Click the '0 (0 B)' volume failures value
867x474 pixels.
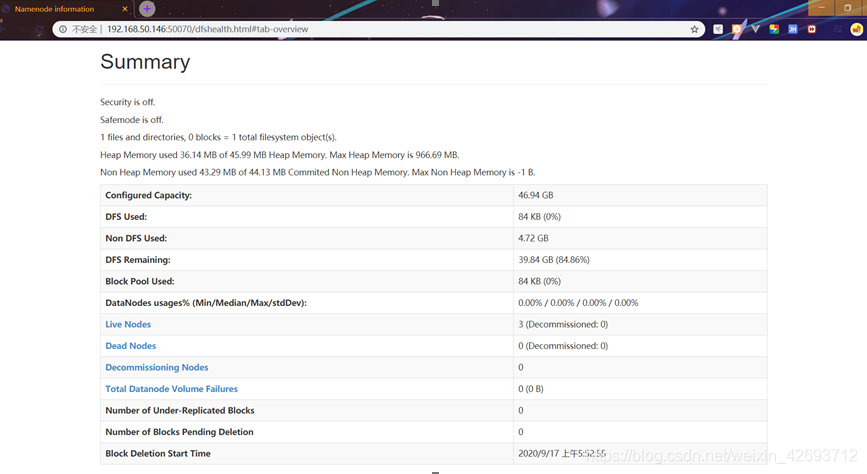pos(531,389)
